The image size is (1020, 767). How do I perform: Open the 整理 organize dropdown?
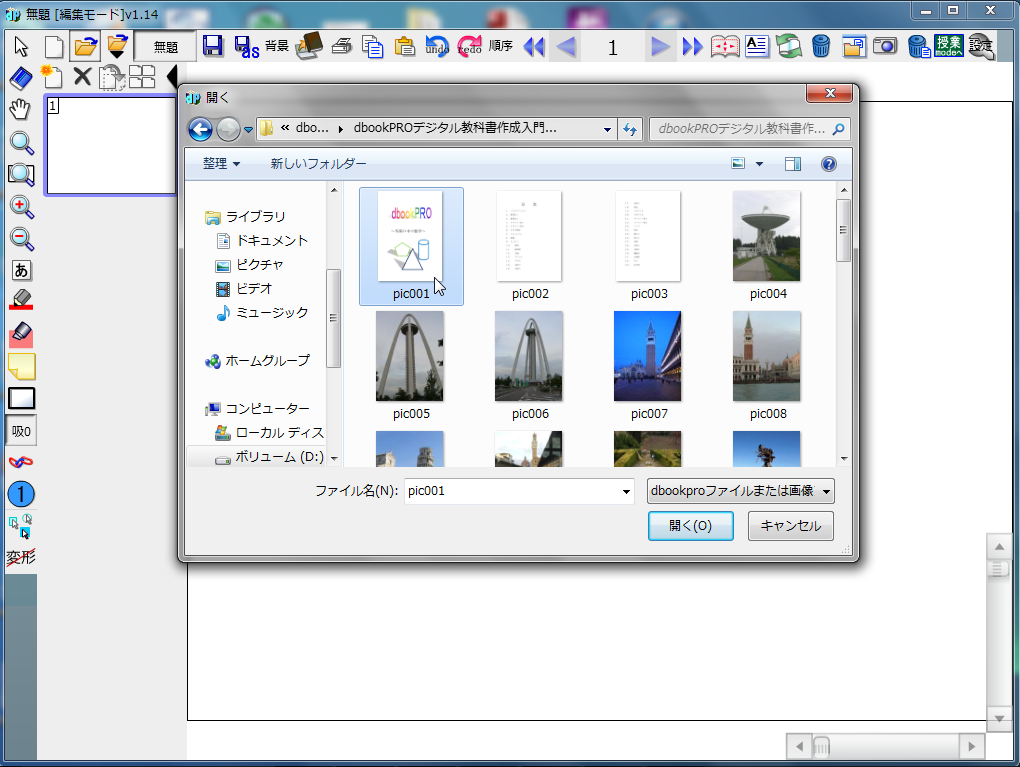click(221, 163)
